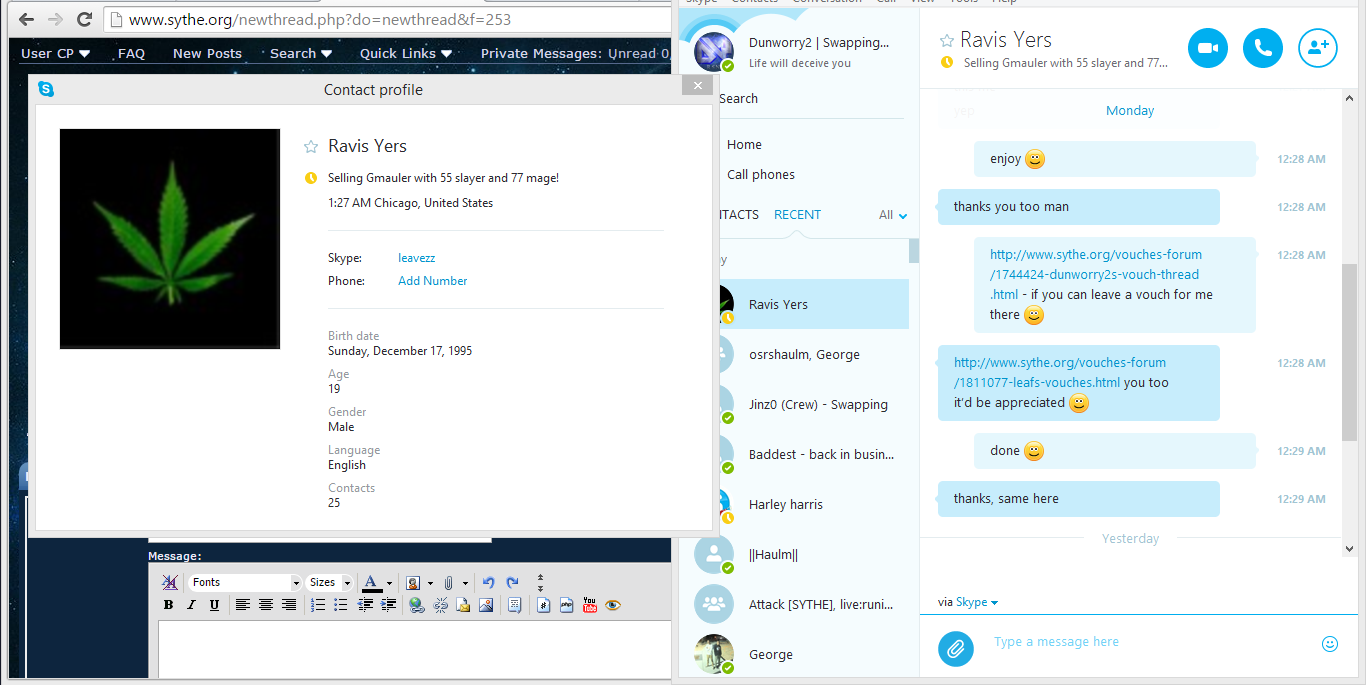Viewport: 1366px width, 685px height.
Task: Insert a hyperlink with globe icon
Action: click(417, 605)
